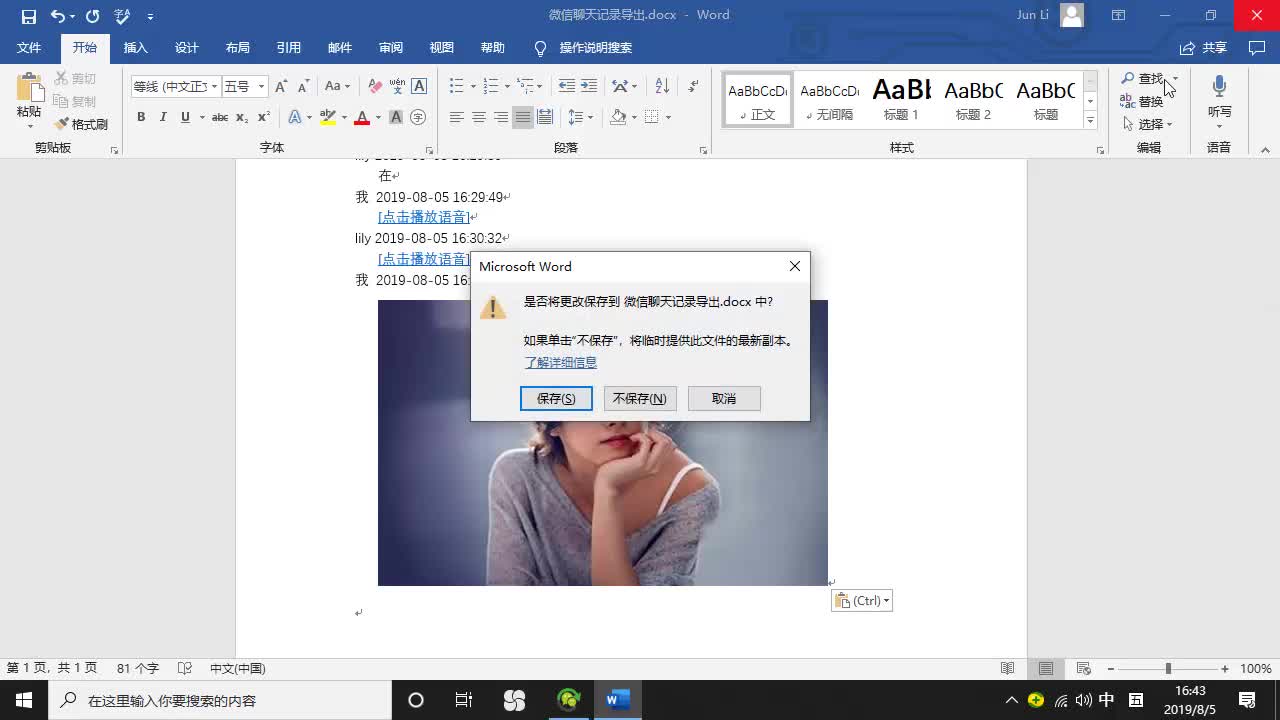The image size is (1280, 720).
Task: Click 替换 replace button
Action: coord(1142,101)
